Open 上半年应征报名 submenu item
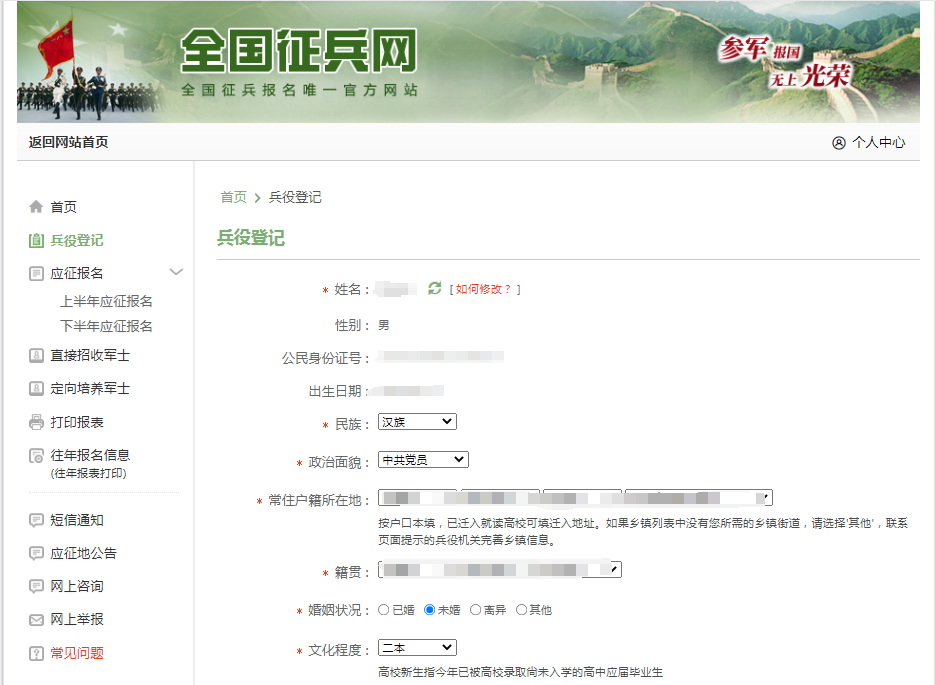Screen dimensions: 936x685 pos(106,301)
